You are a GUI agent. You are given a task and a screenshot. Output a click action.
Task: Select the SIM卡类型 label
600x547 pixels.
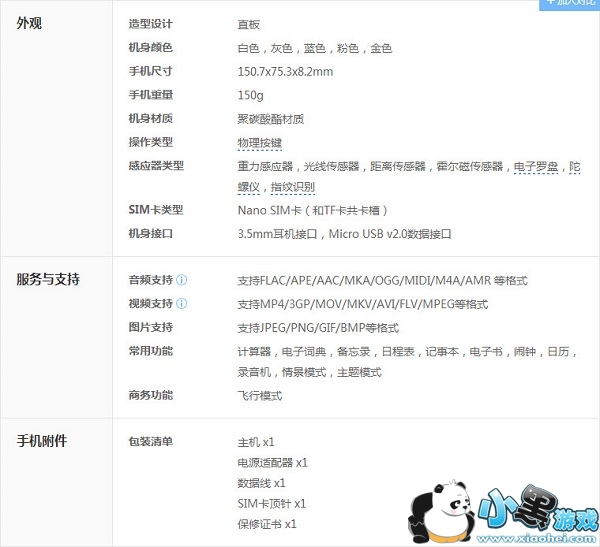point(156,210)
